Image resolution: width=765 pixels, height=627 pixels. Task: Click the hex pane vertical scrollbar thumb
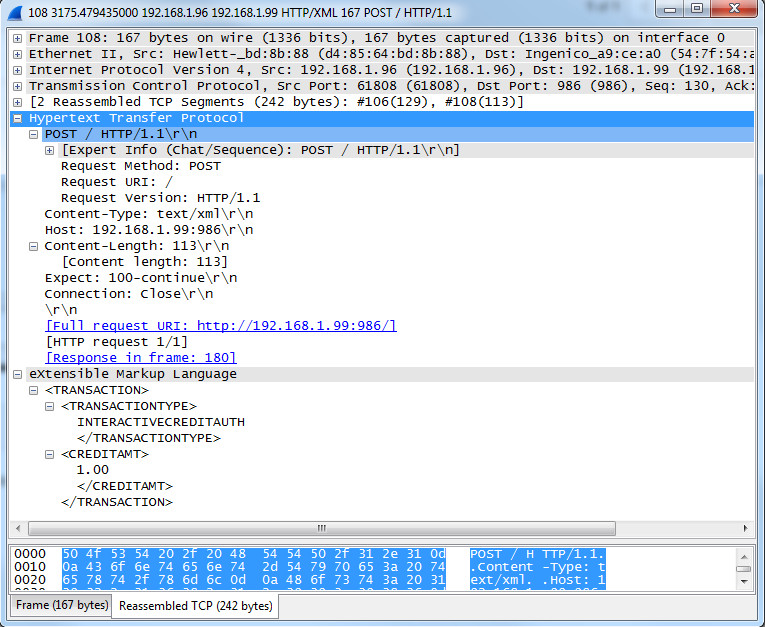744,569
